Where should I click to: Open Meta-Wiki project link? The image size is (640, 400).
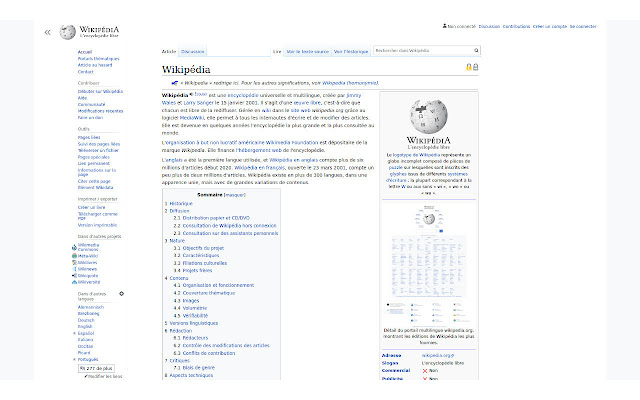point(88,256)
